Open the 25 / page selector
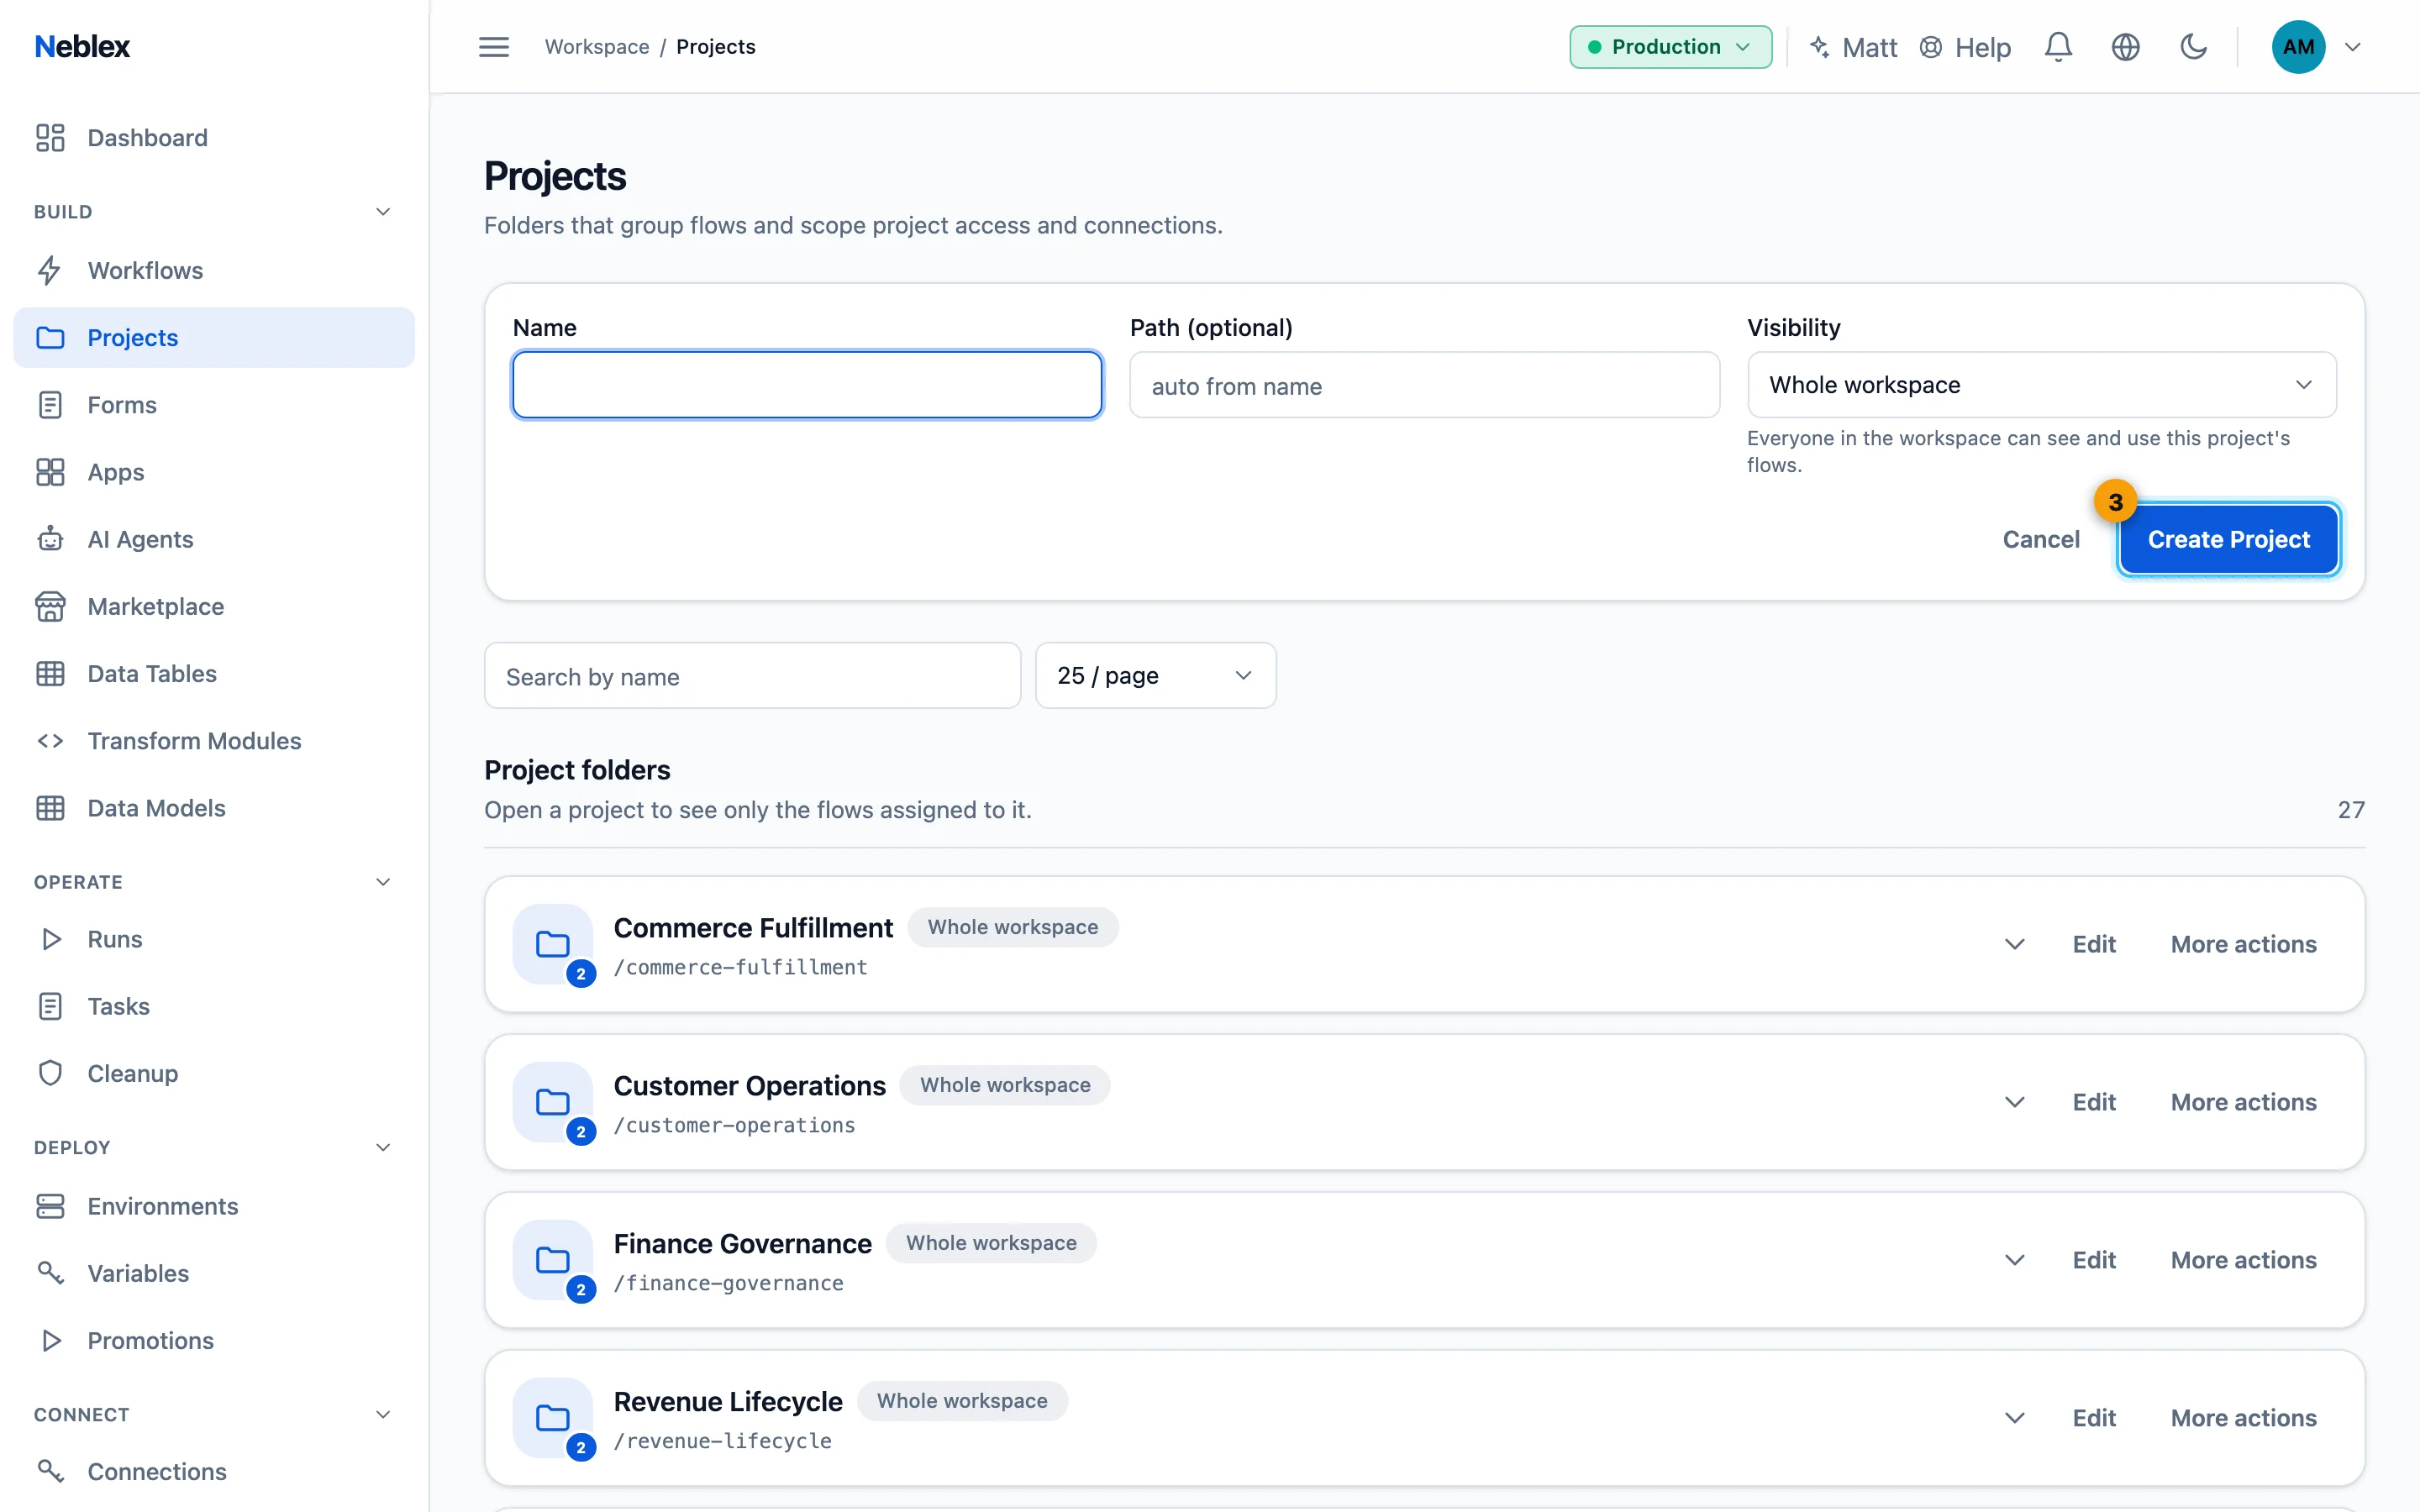Viewport: 2420px width, 1512px height. [x=1155, y=676]
